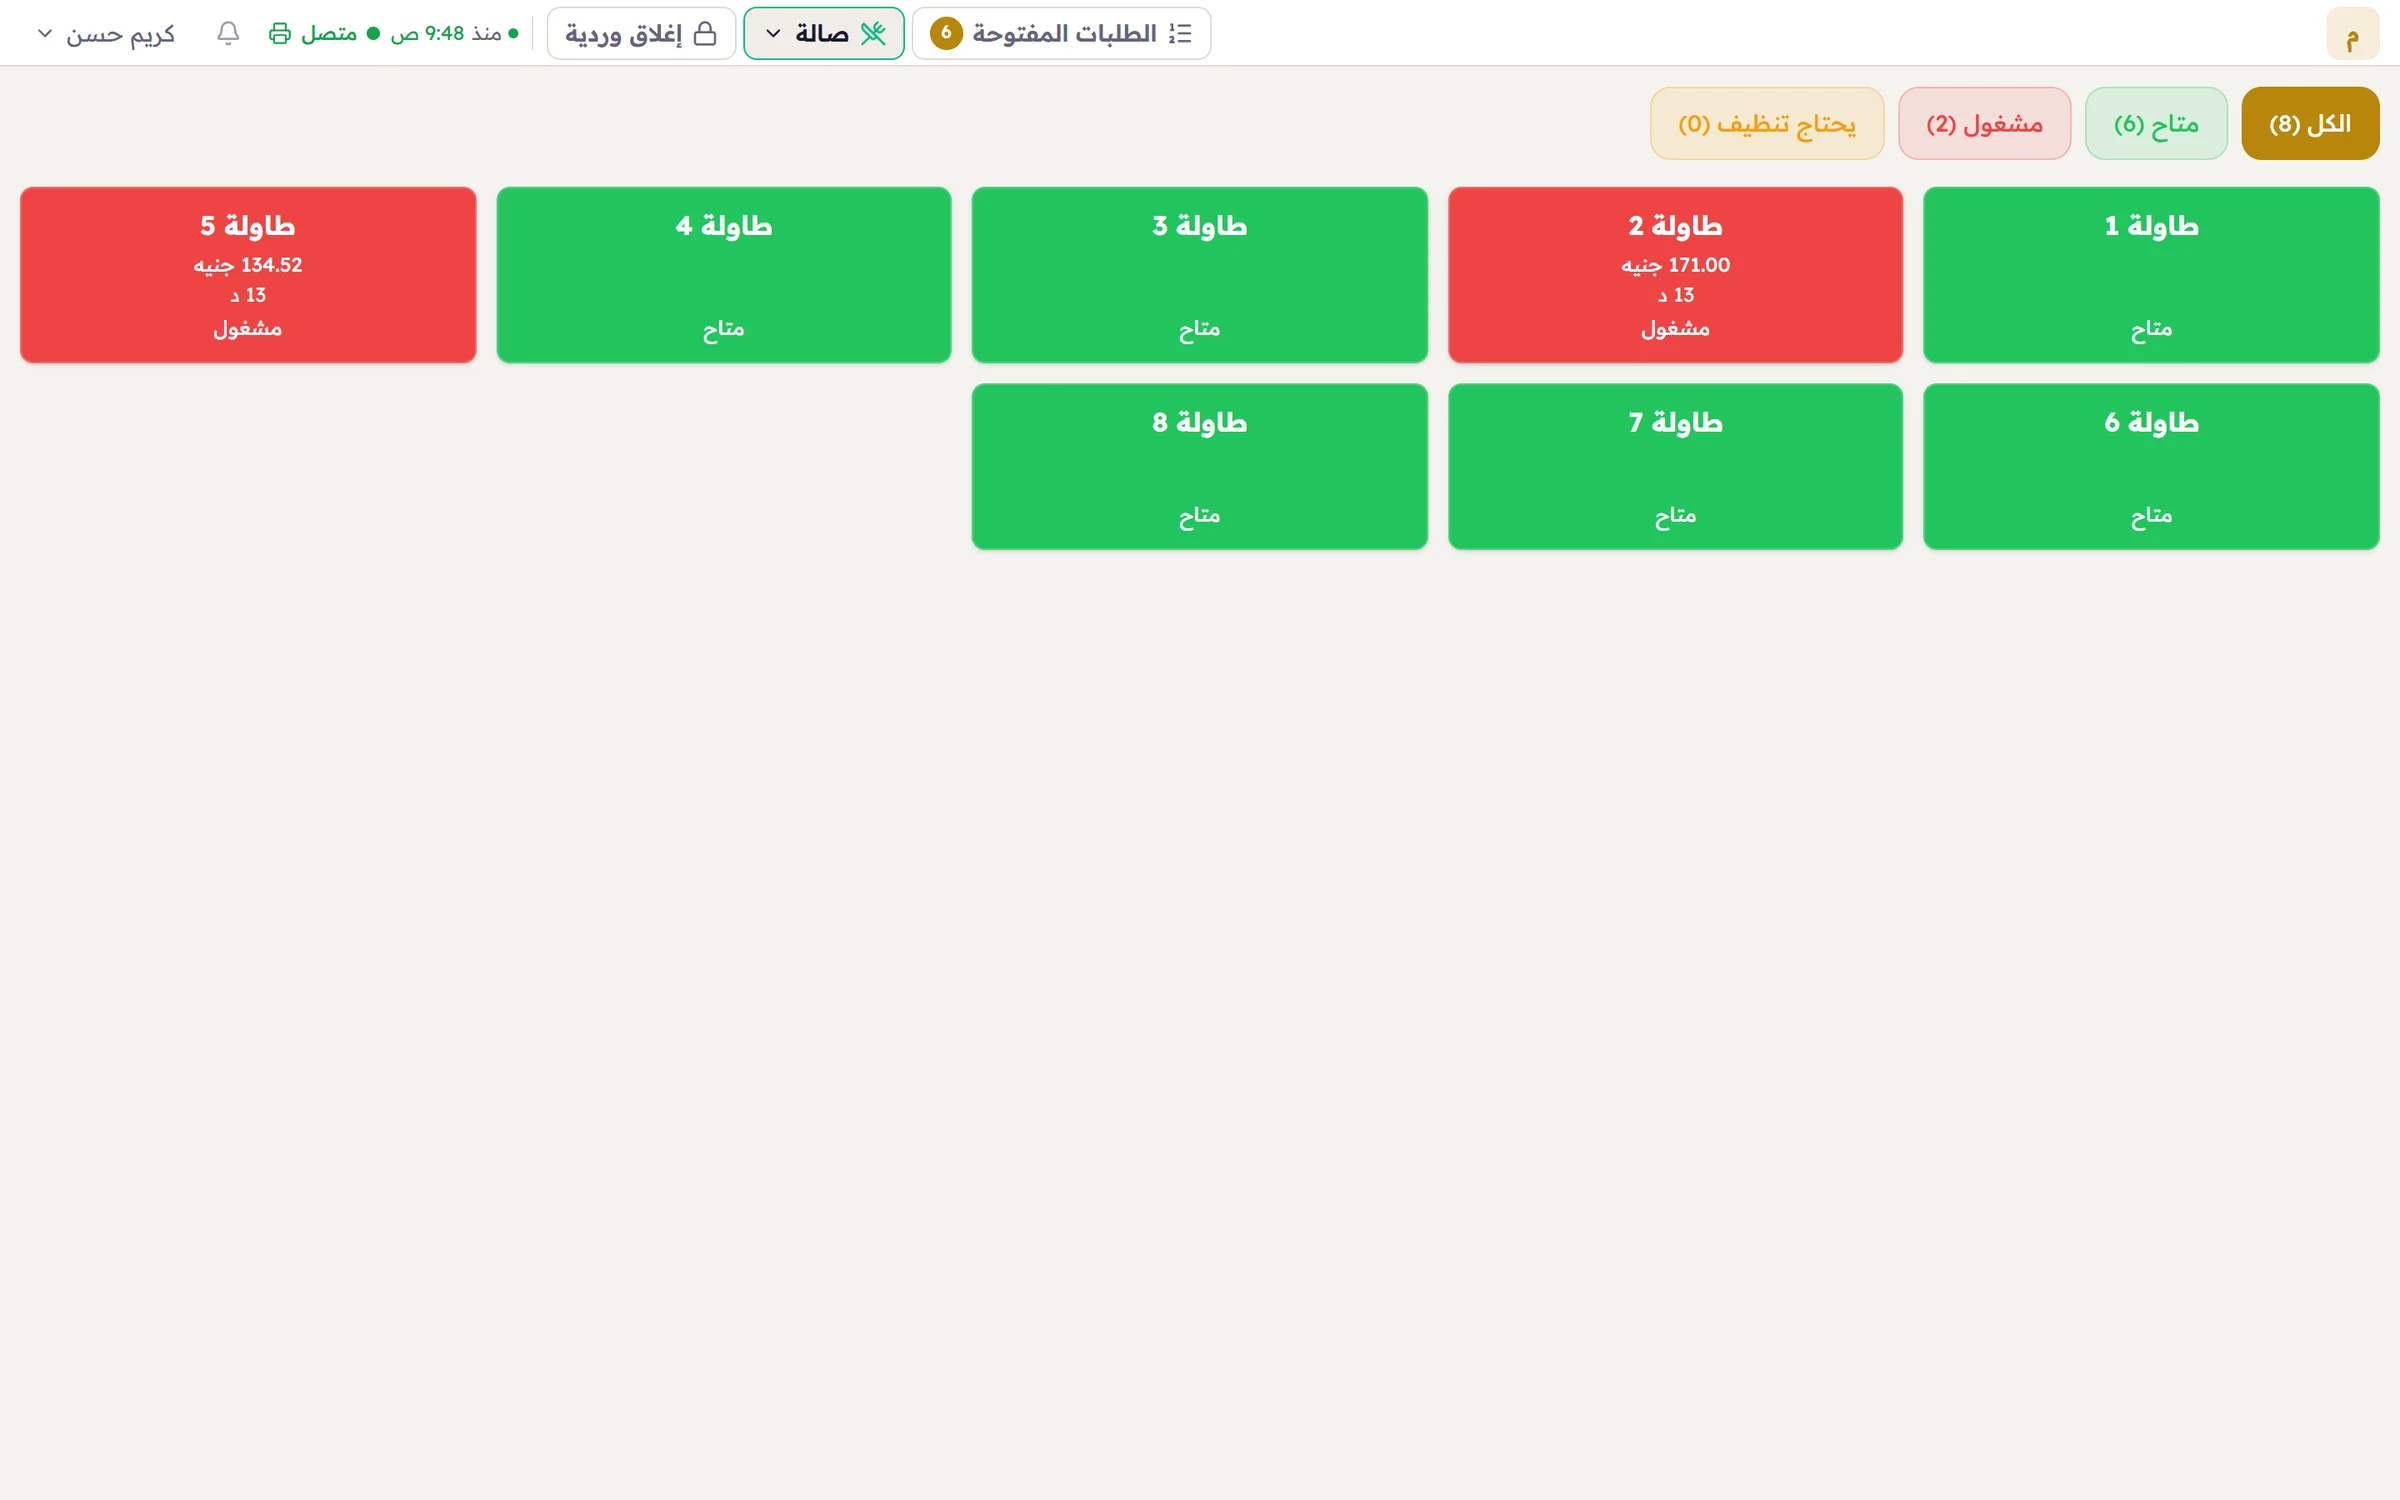2400x1500 pixels.
Task: Click the printer connection status icon
Action: (x=280, y=33)
